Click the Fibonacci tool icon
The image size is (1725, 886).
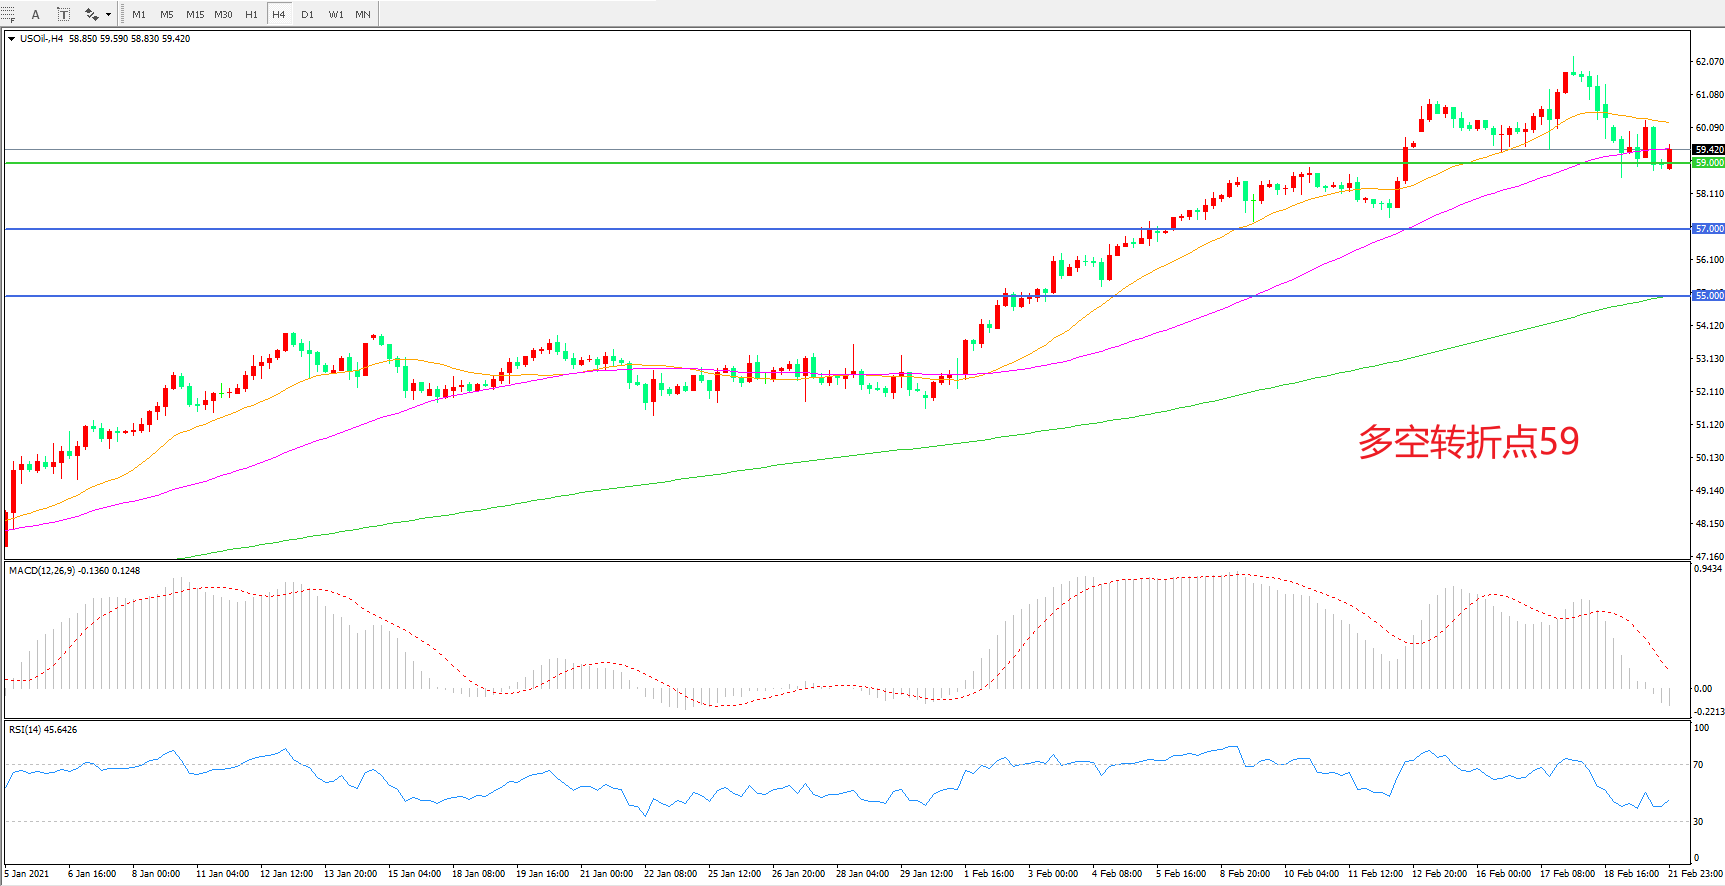pyautogui.click(x=8, y=14)
